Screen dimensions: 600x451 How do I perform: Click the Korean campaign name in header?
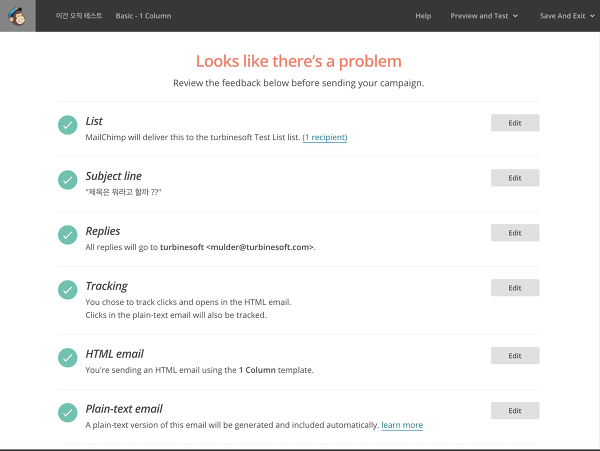(x=79, y=16)
